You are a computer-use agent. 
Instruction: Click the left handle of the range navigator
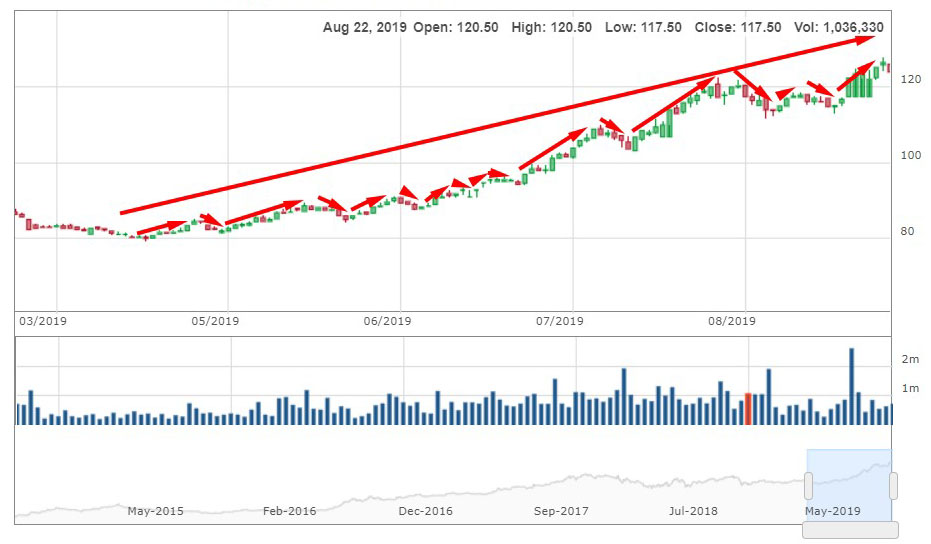(x=808, y=486)
